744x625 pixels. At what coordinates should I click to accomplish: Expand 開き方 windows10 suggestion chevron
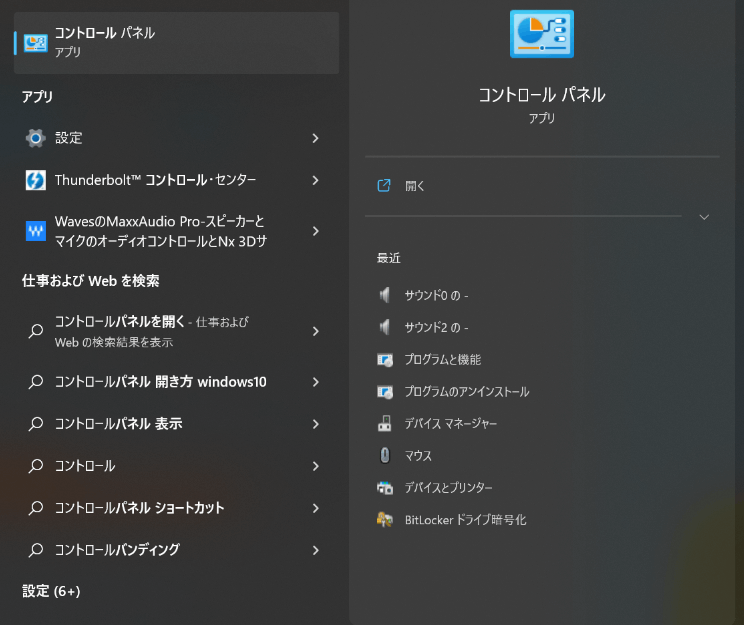click(316, 382)
